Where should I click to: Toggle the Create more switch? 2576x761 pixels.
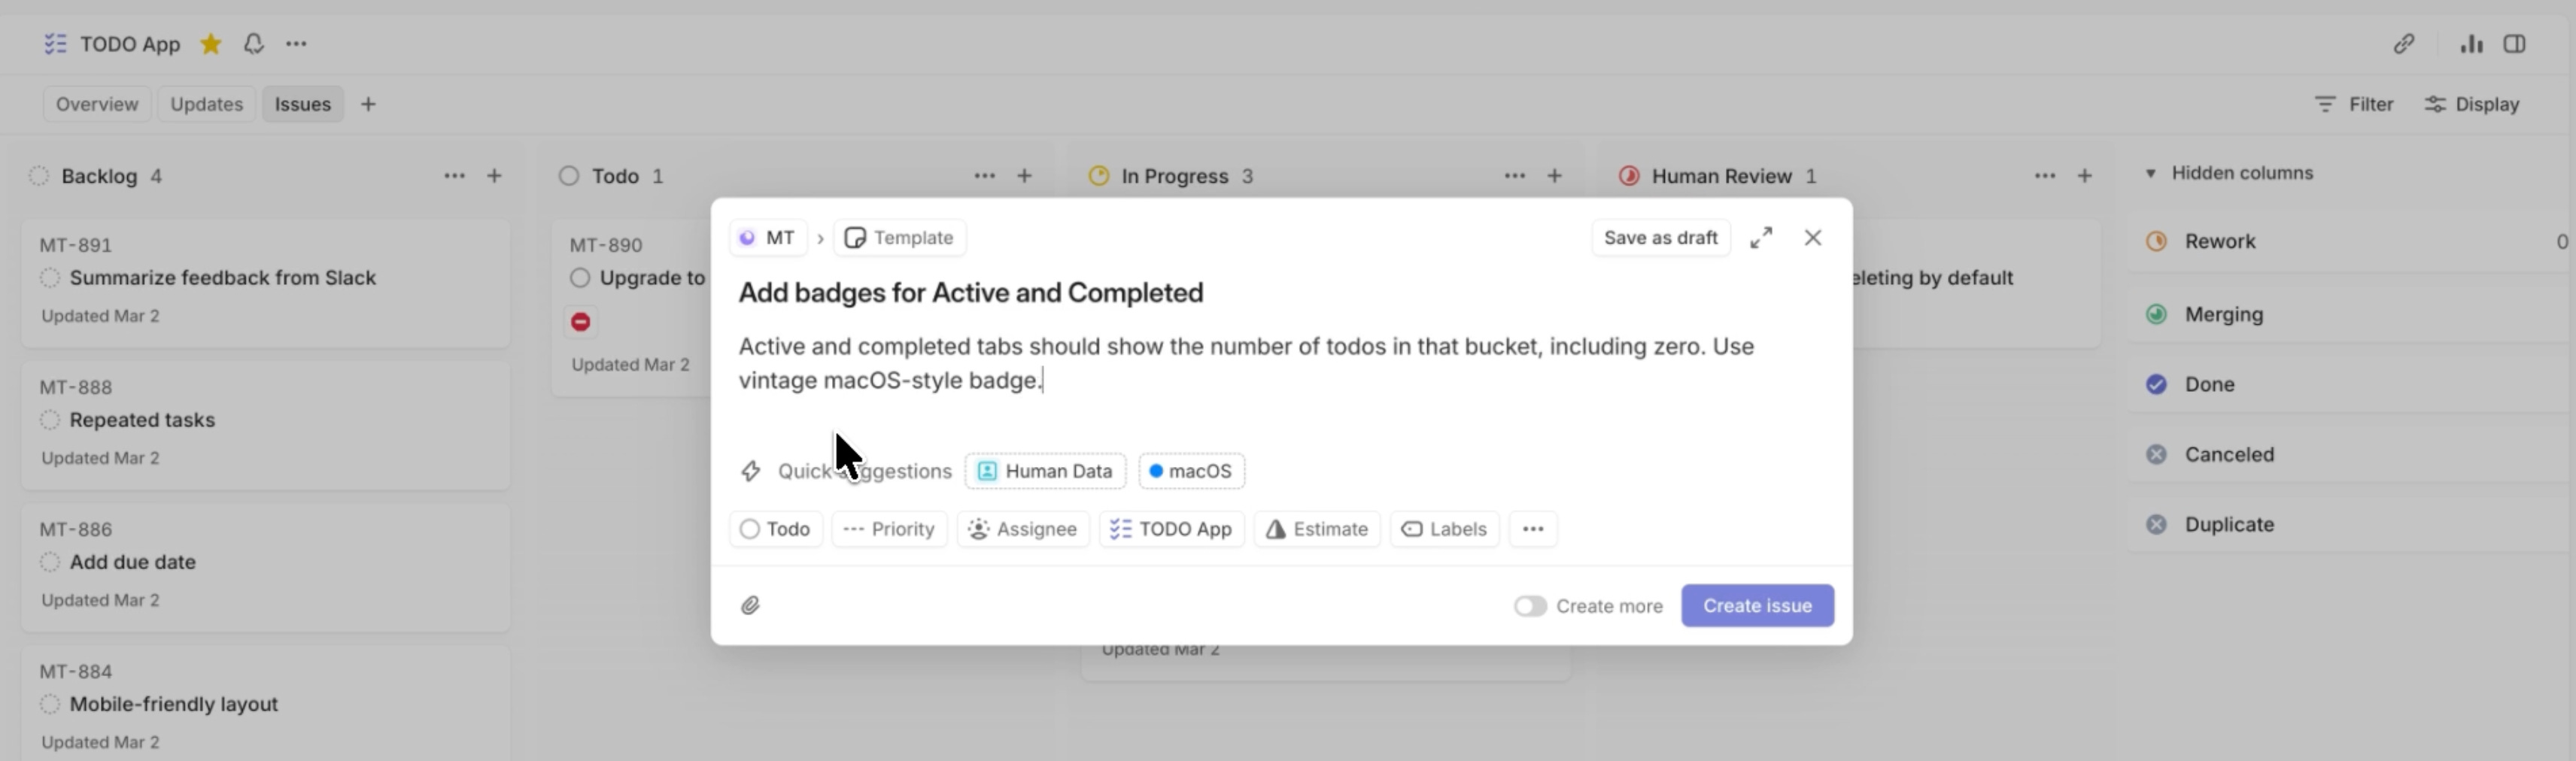click(x=1529, y=606)
